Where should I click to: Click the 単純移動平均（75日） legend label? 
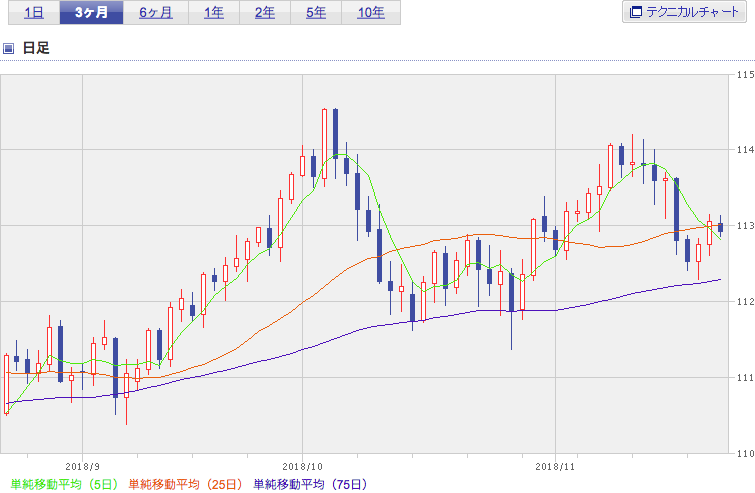pos(310,484)
